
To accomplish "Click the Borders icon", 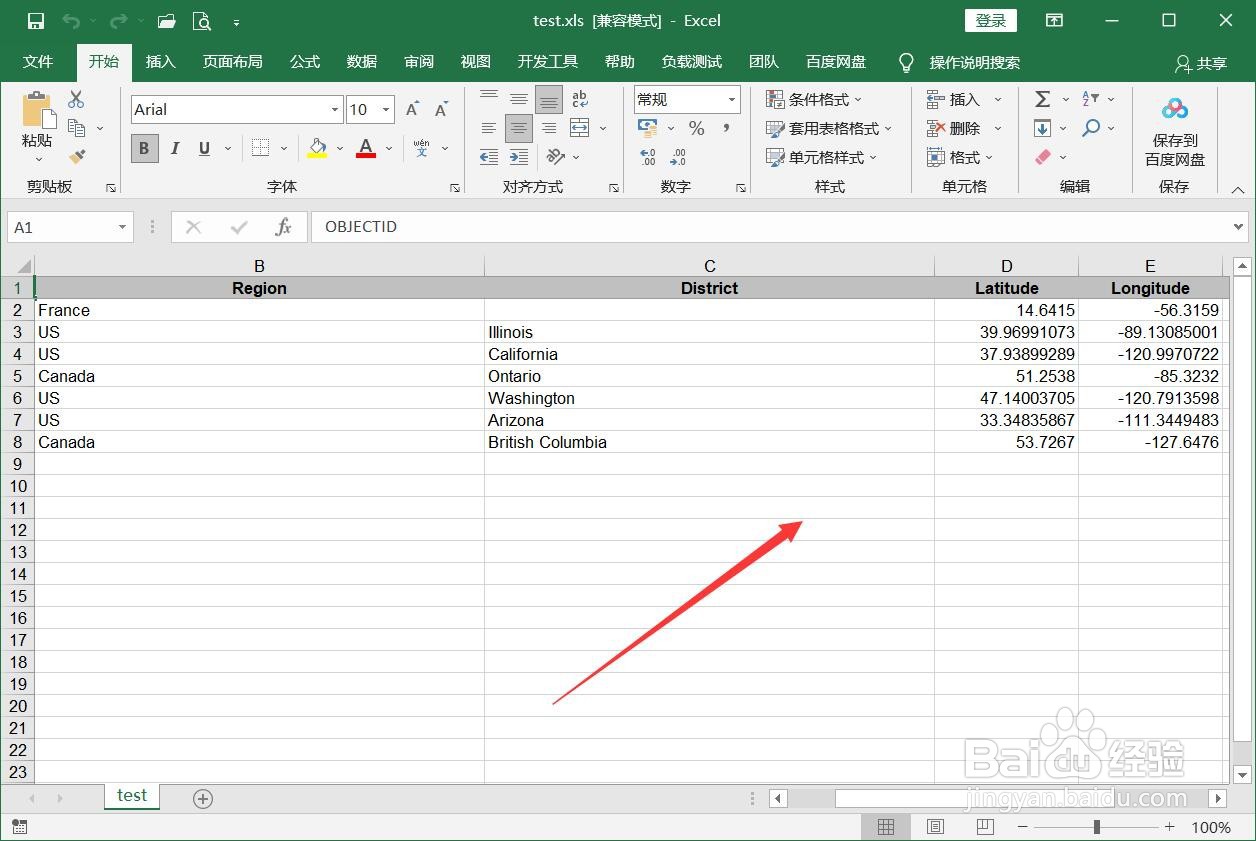I will [260, 148].
